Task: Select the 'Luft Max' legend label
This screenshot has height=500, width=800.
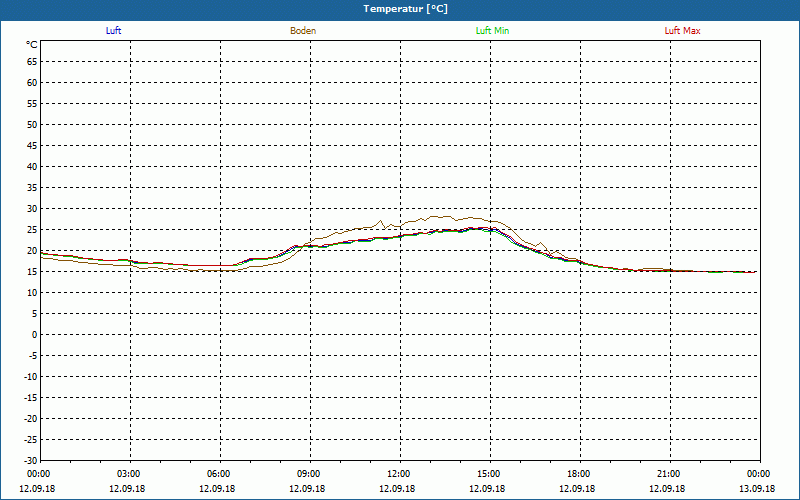Action: tap(682, 31)
